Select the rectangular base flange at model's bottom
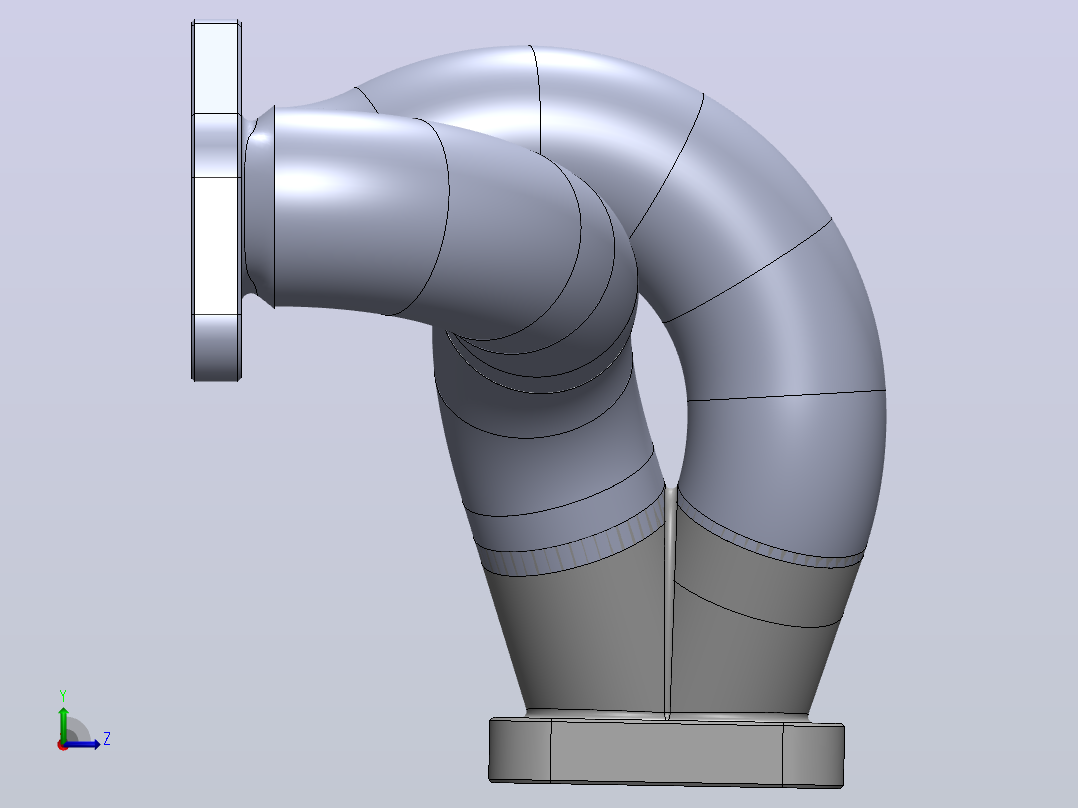 tap(666, 752)
